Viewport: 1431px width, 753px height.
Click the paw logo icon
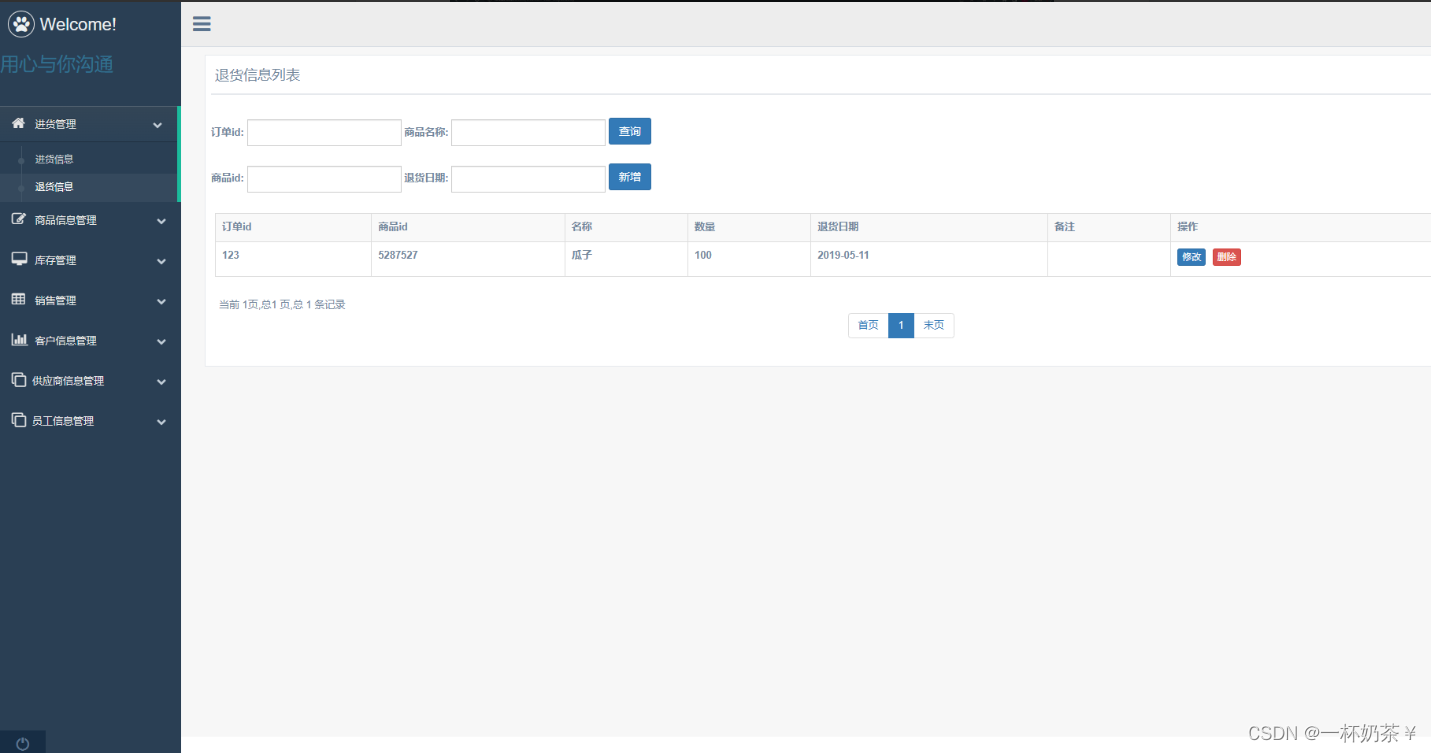point(21,24)
